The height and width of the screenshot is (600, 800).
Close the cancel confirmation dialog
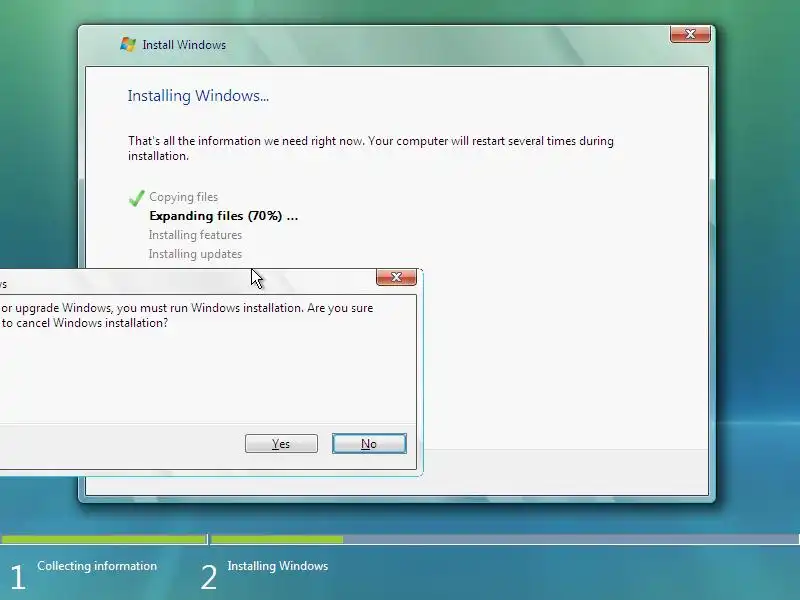(396, 277)
